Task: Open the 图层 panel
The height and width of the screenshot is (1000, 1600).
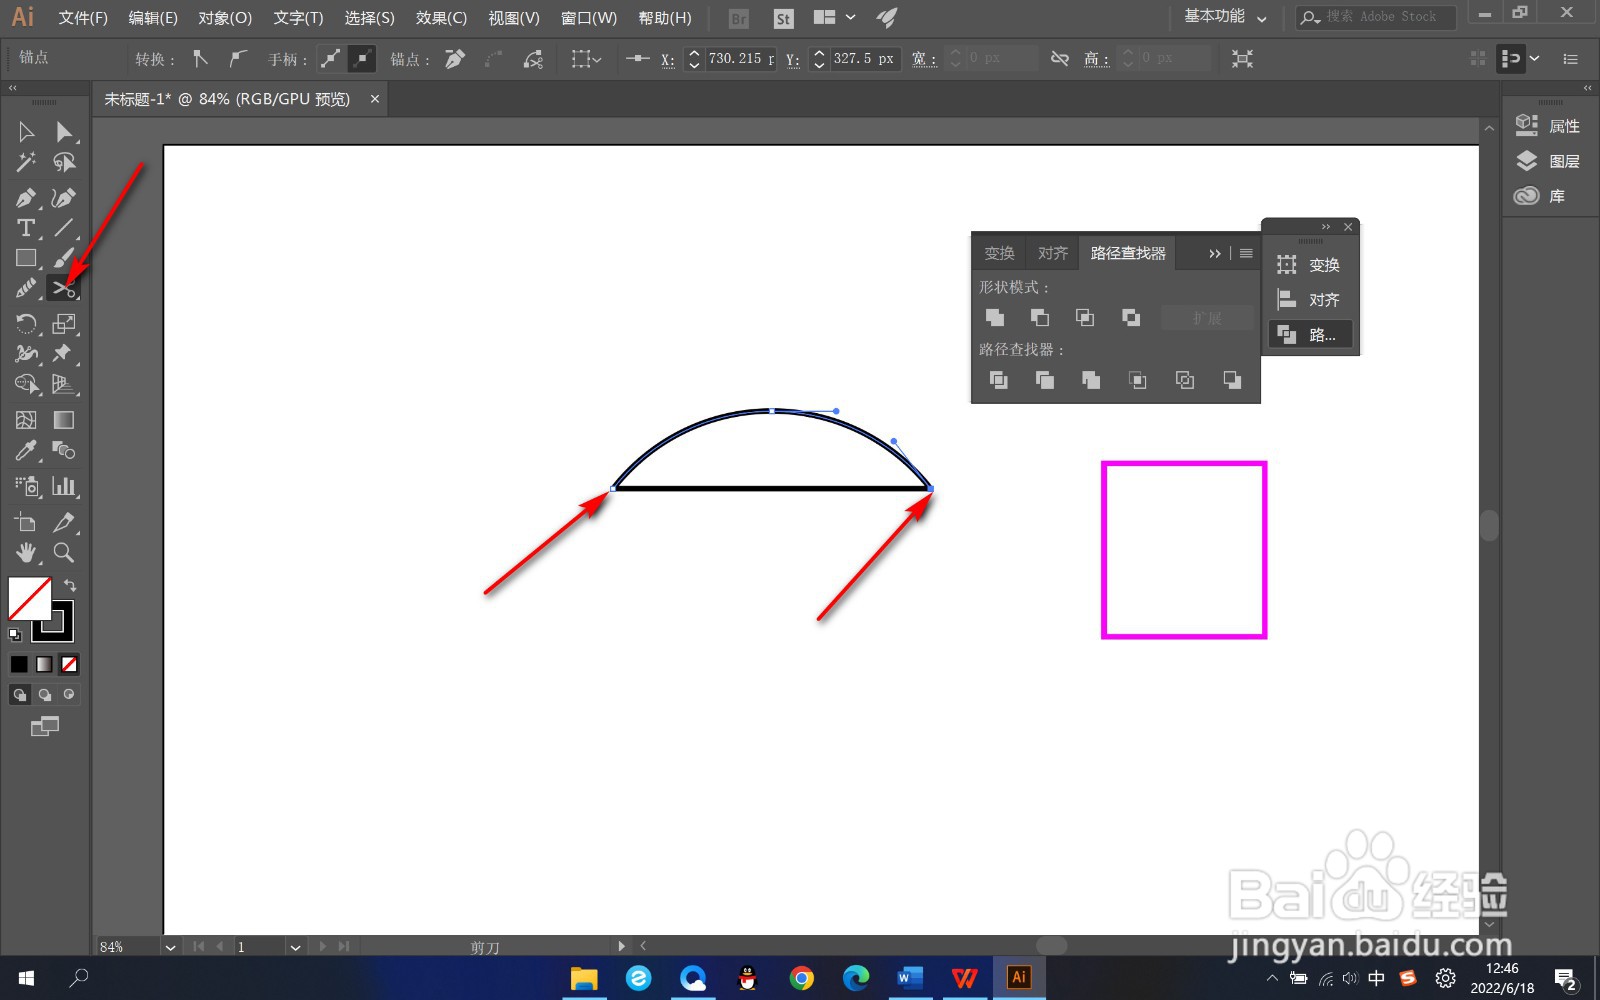Action: point(1548,161)
